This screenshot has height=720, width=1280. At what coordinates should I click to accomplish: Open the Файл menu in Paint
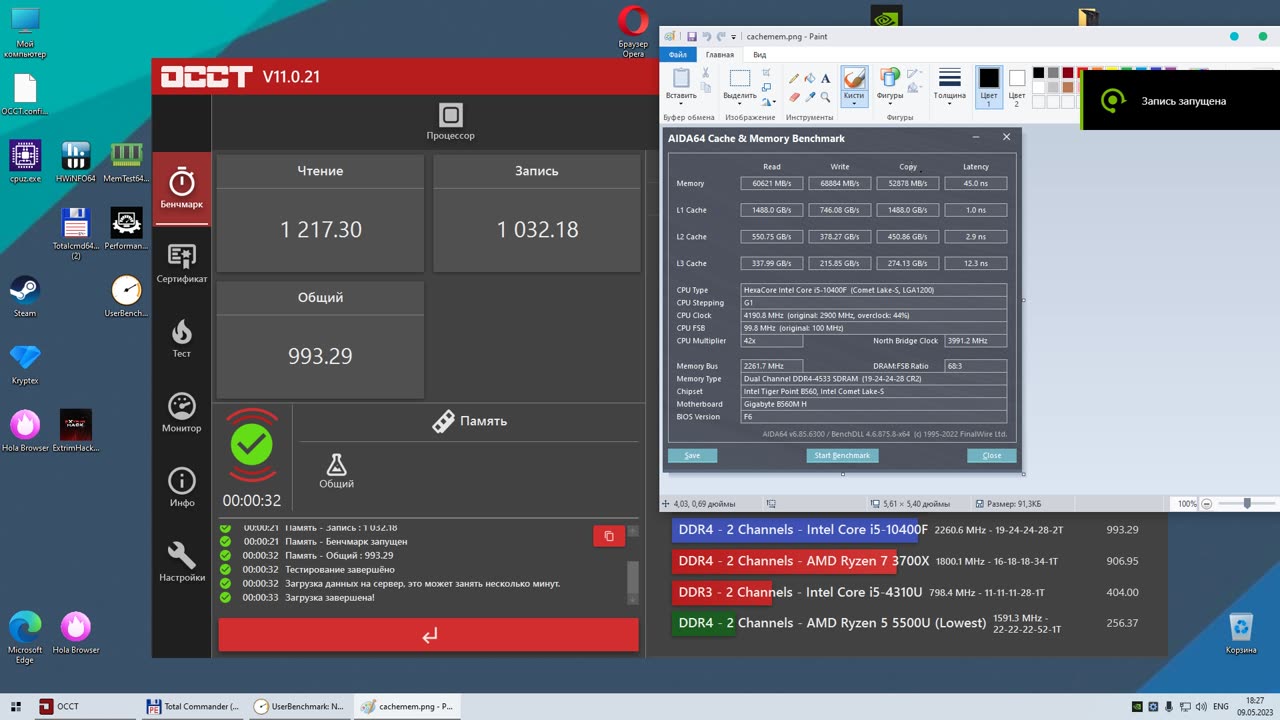[677, 55]
